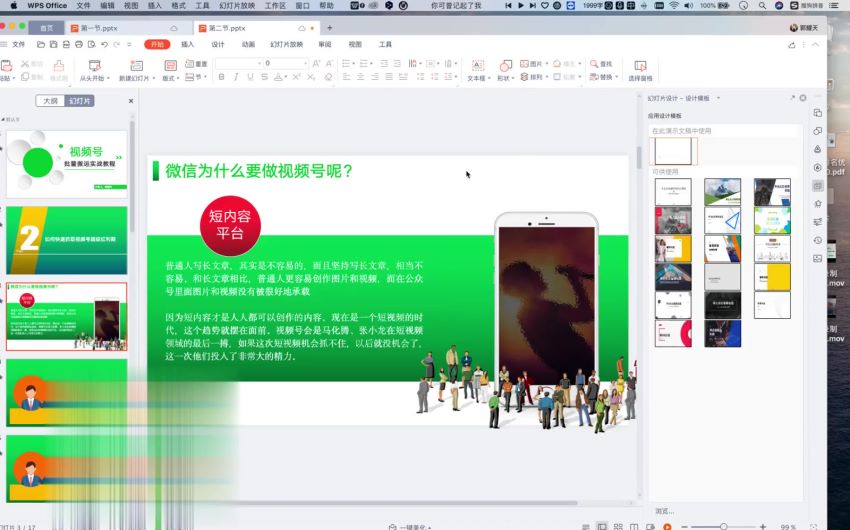Screen dimensions: 850x530
Task: Open the 排列 arrange dropdown
Action: point(534,77)
